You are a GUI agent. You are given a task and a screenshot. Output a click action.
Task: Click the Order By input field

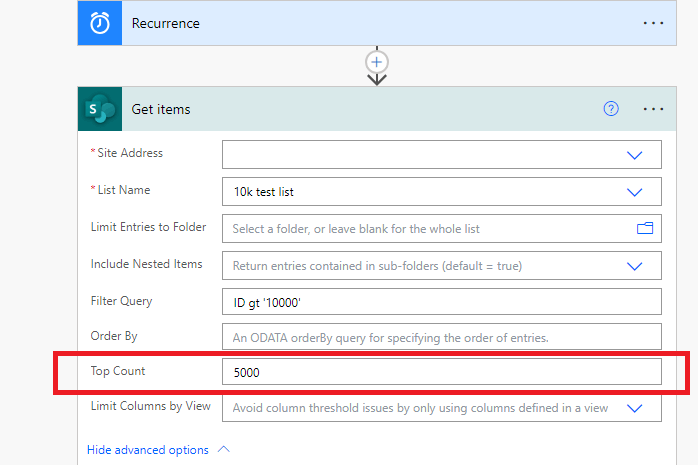click(442, 337)
